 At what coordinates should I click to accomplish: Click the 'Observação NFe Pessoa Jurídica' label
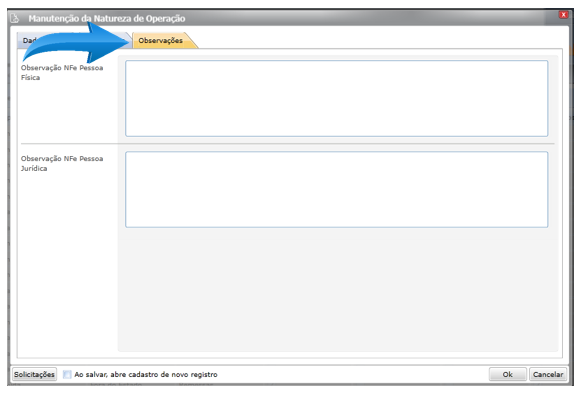click(62, 163)
